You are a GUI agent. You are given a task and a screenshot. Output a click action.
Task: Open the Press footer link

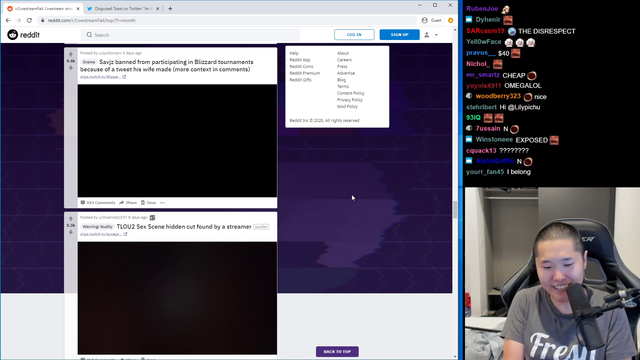point(342,67)
